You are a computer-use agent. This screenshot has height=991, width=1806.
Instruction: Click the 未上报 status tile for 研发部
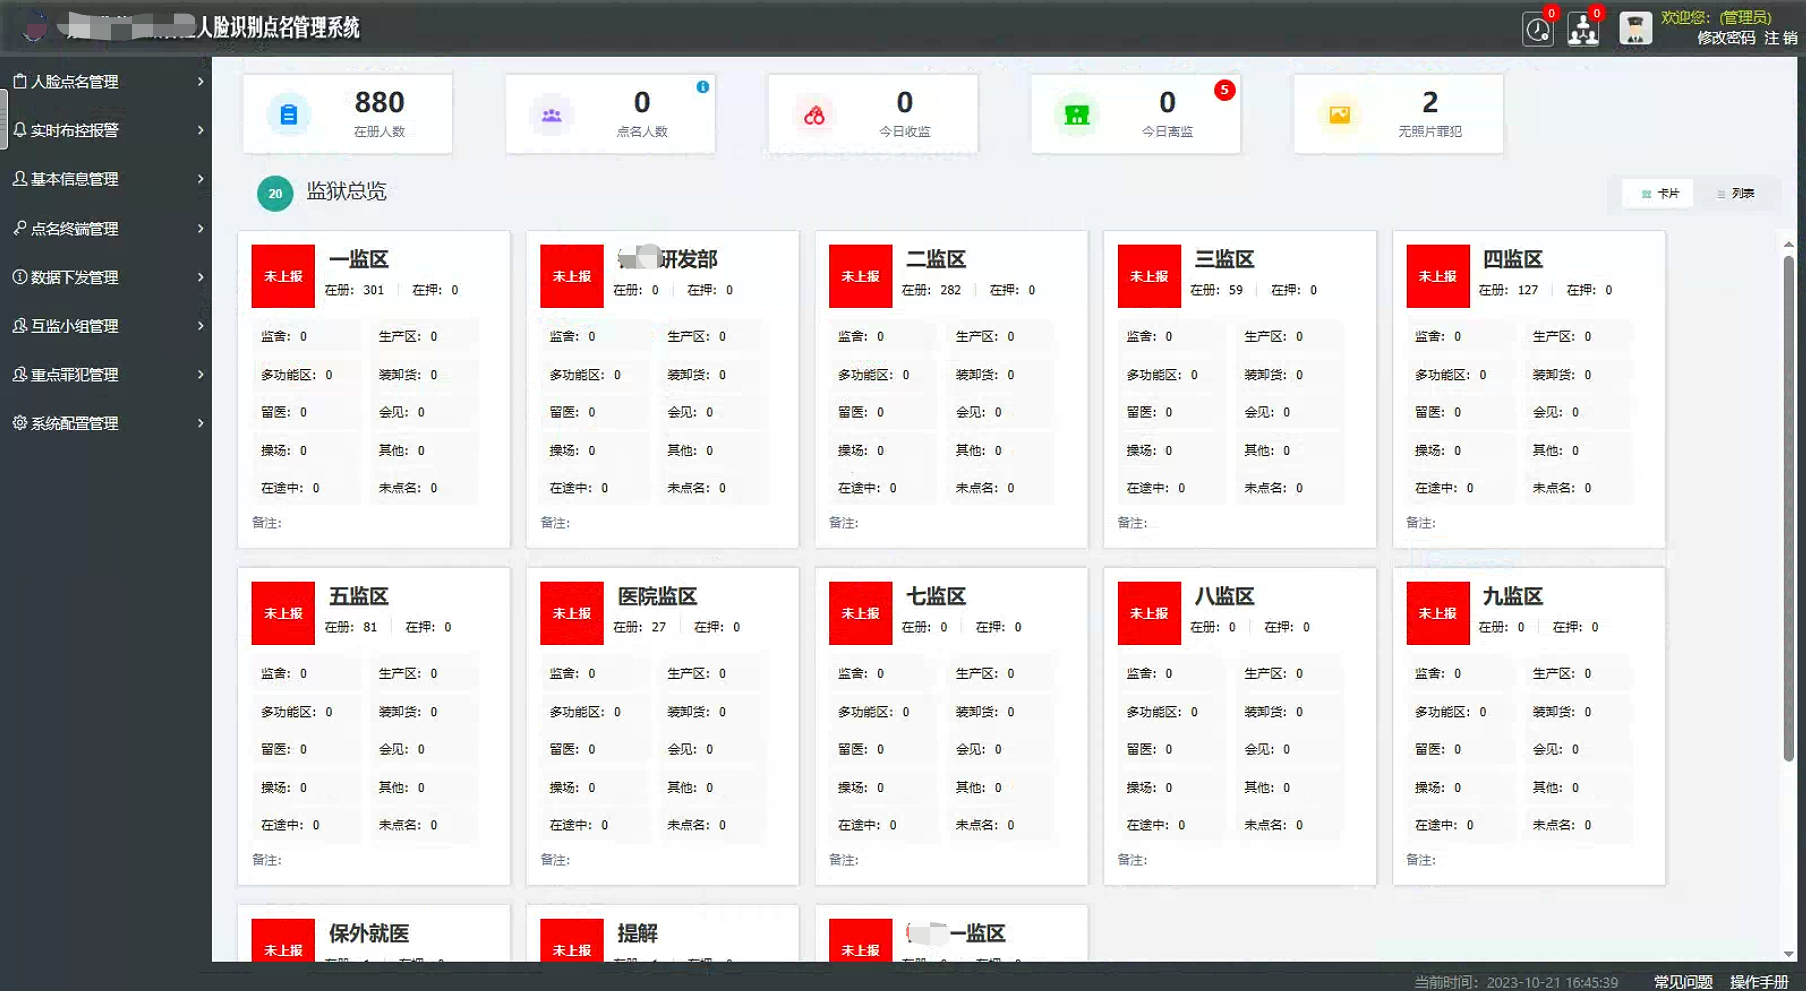coord(572,276)
